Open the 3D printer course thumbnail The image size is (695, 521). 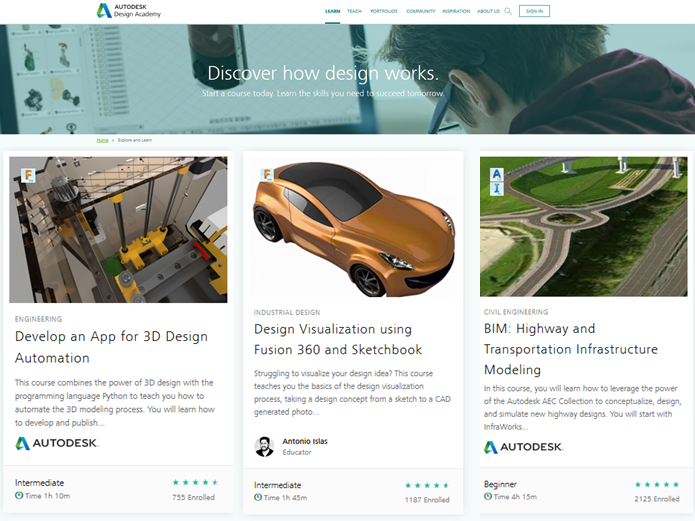coord(118,230)
